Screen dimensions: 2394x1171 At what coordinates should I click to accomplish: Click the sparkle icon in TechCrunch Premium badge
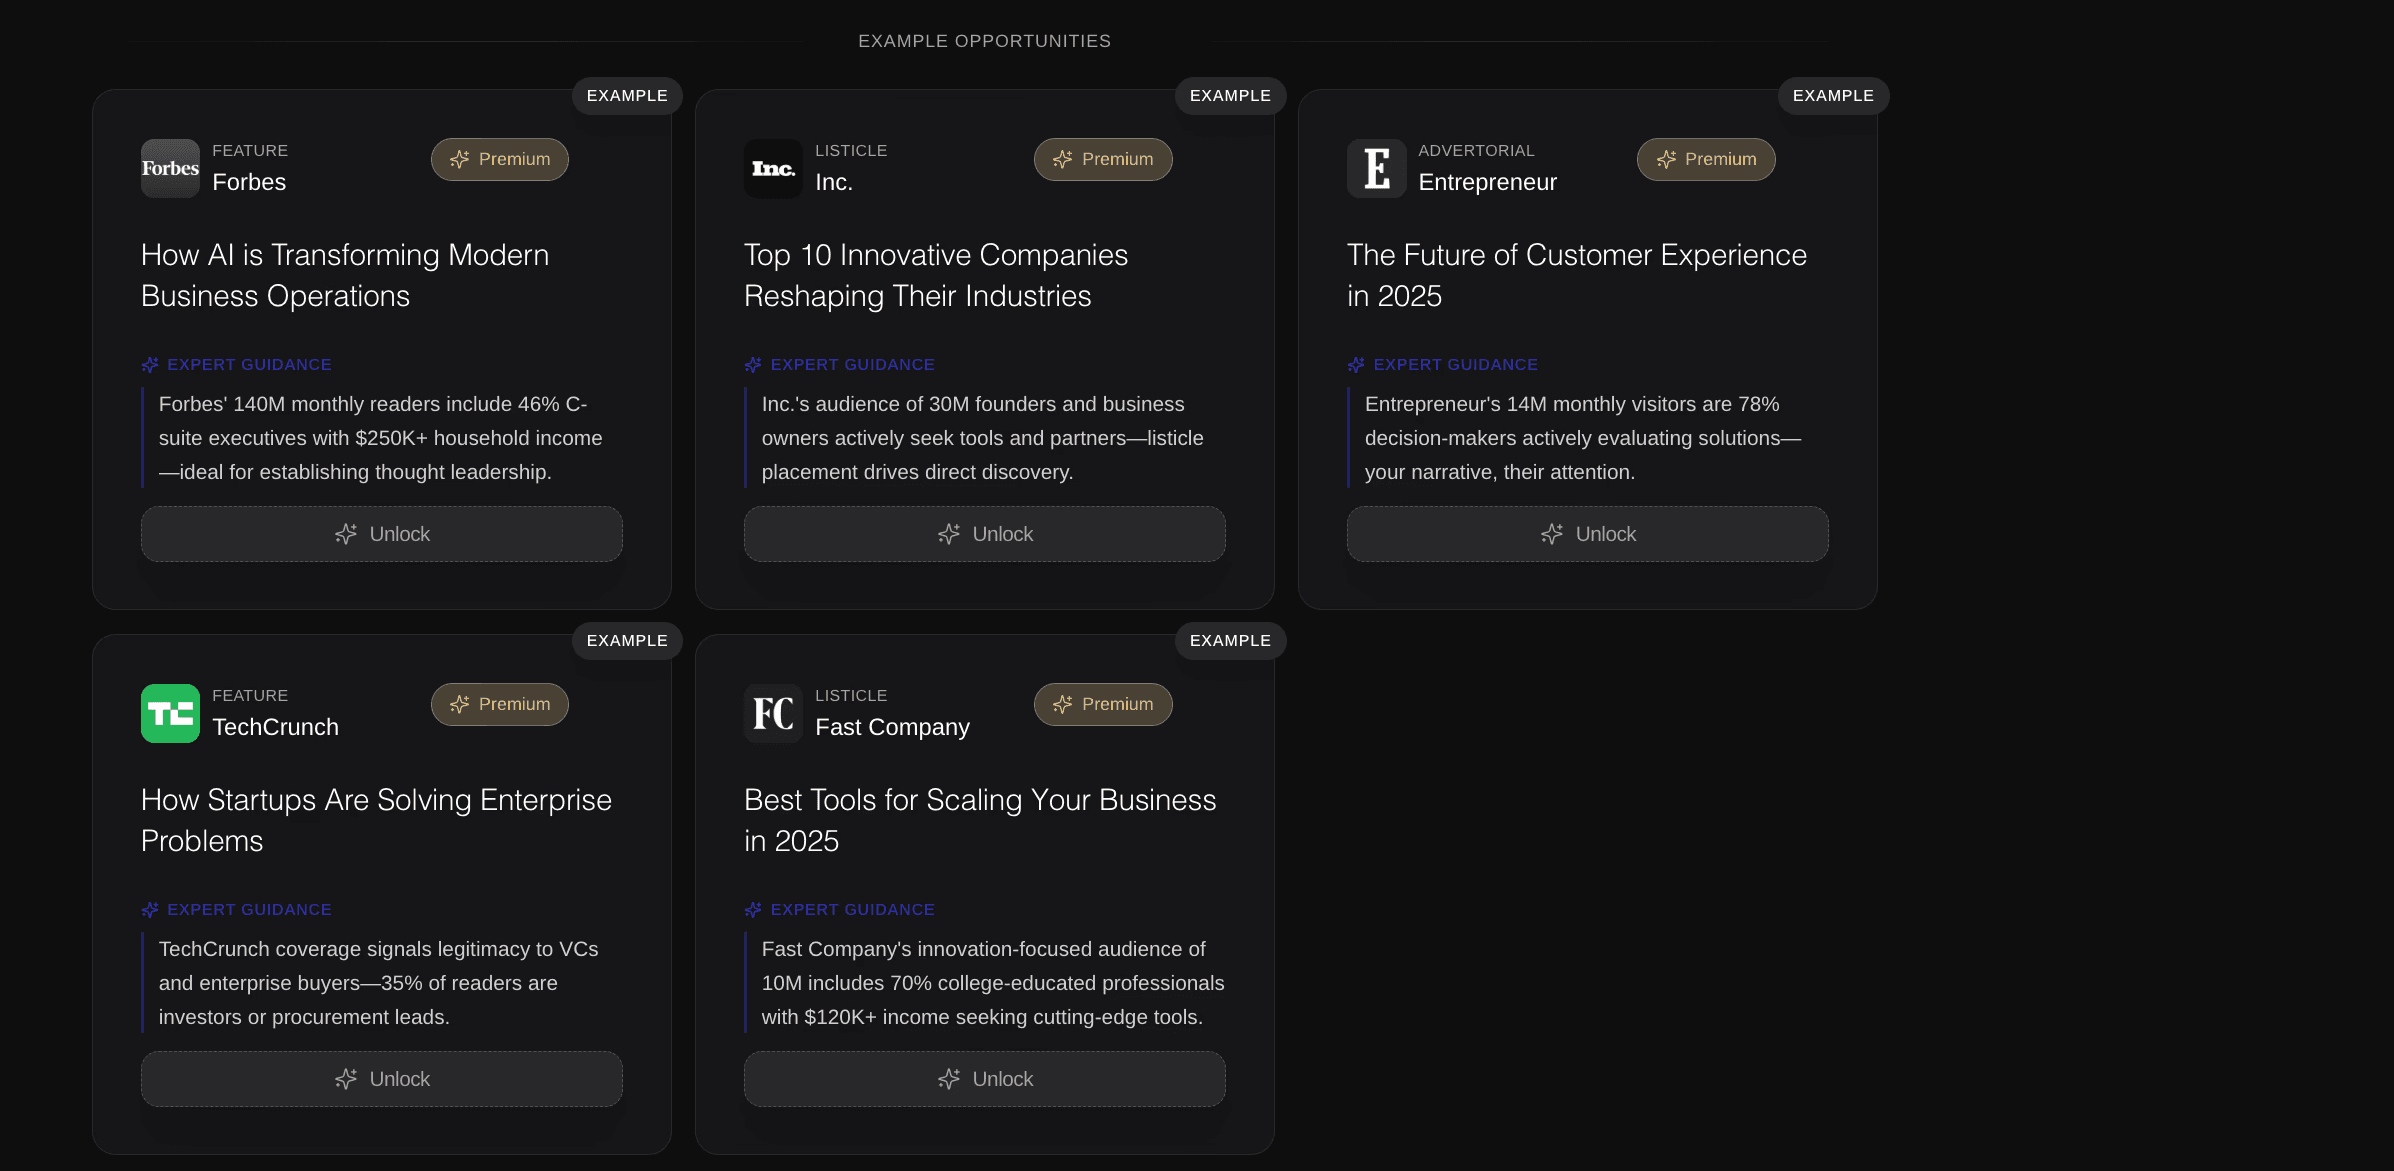pos(459,704)
